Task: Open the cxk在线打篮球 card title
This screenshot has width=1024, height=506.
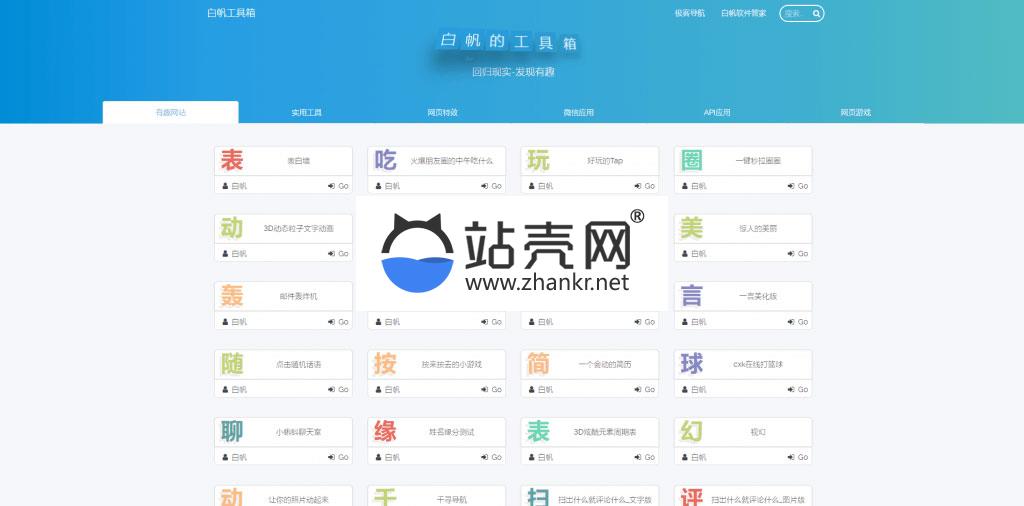Action: pyautogui.click(x=758, y=364)
